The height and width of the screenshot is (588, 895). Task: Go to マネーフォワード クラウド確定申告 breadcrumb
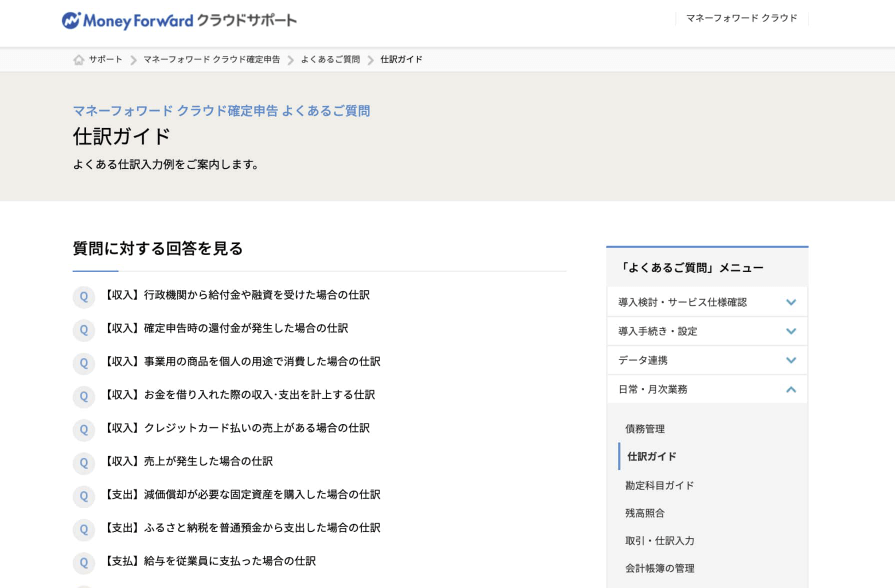point(212,59)
